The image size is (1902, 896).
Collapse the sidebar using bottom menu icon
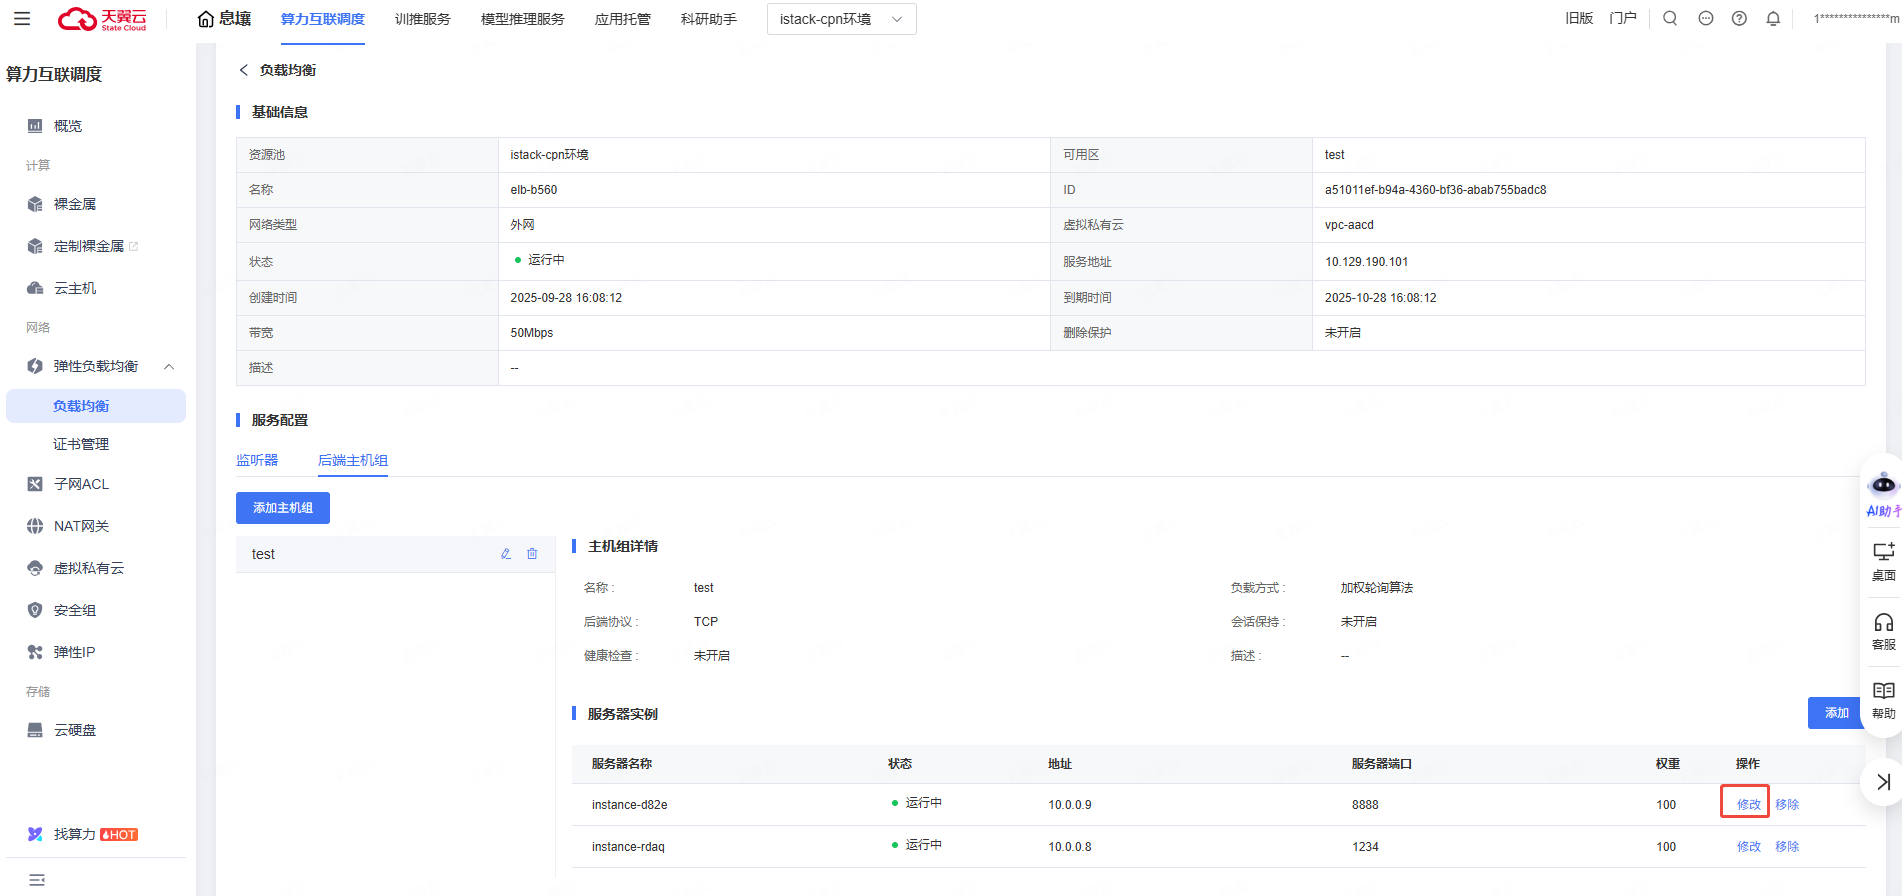[37, 880]
